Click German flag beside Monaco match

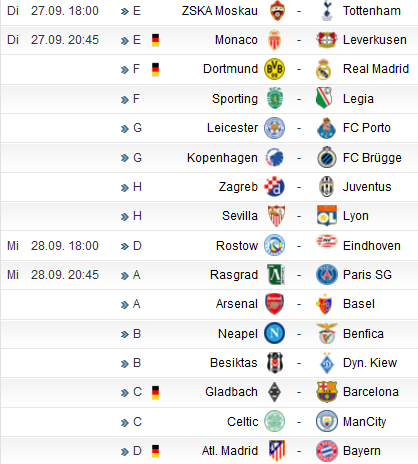[155, 40]
